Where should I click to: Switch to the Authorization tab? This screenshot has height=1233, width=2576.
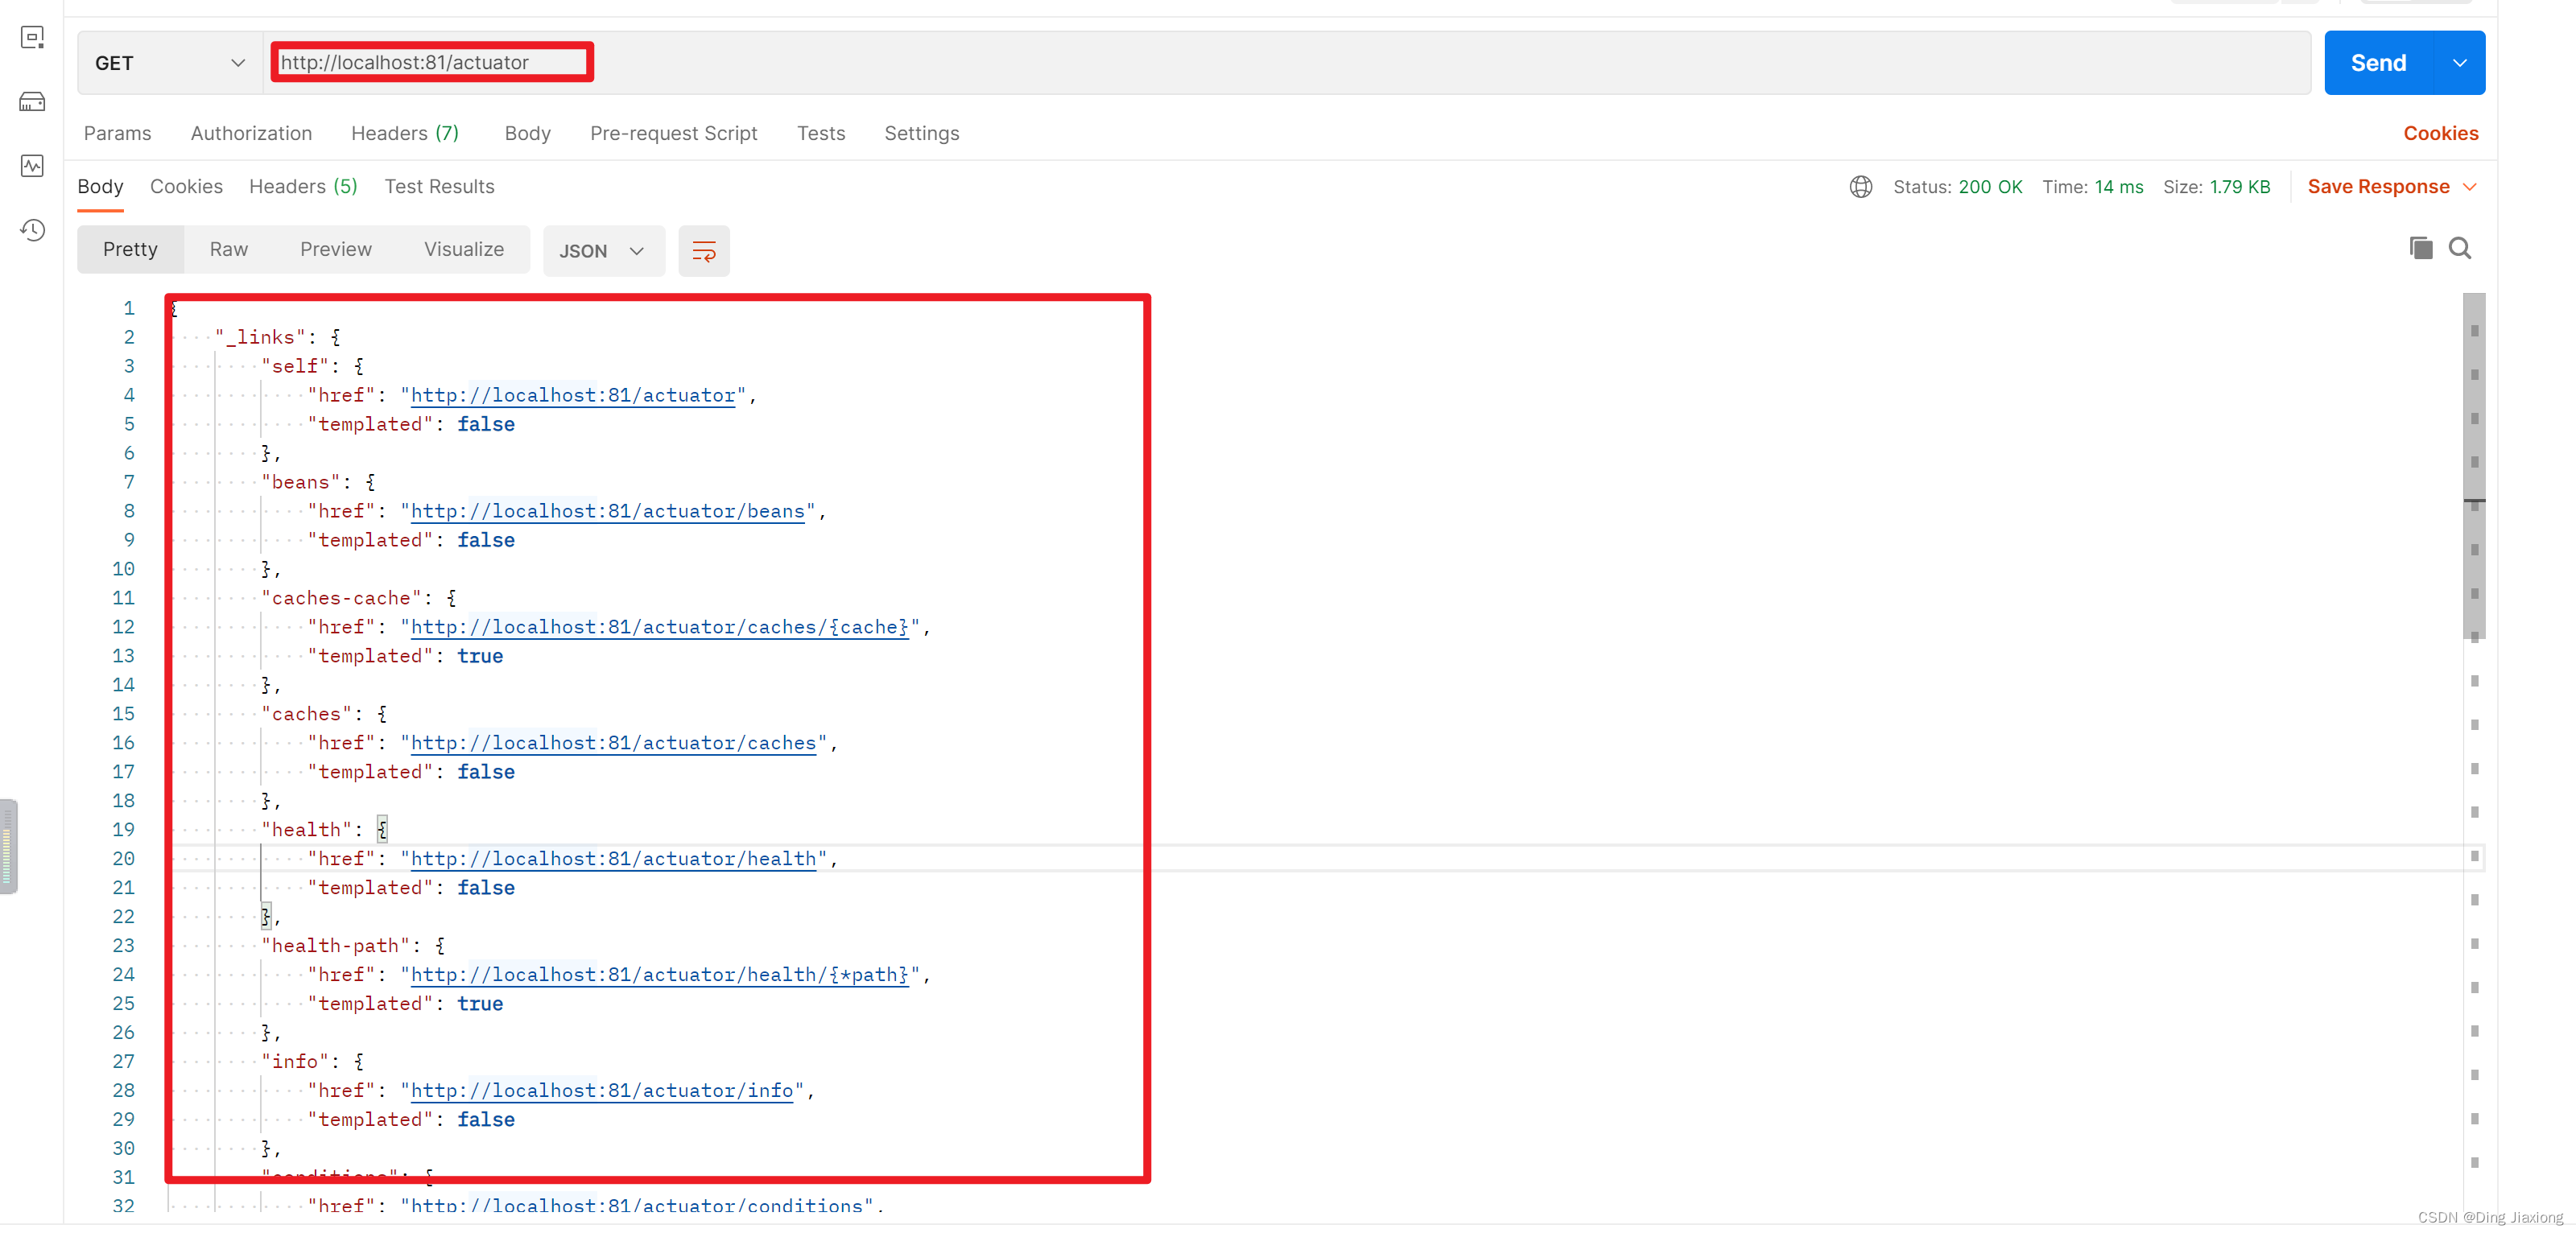pos(251,133)
